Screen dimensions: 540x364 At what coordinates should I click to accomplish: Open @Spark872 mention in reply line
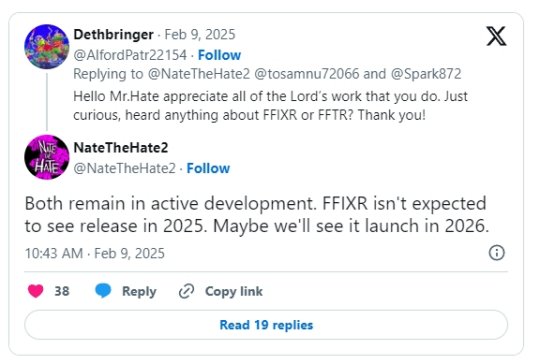point(426,74)
